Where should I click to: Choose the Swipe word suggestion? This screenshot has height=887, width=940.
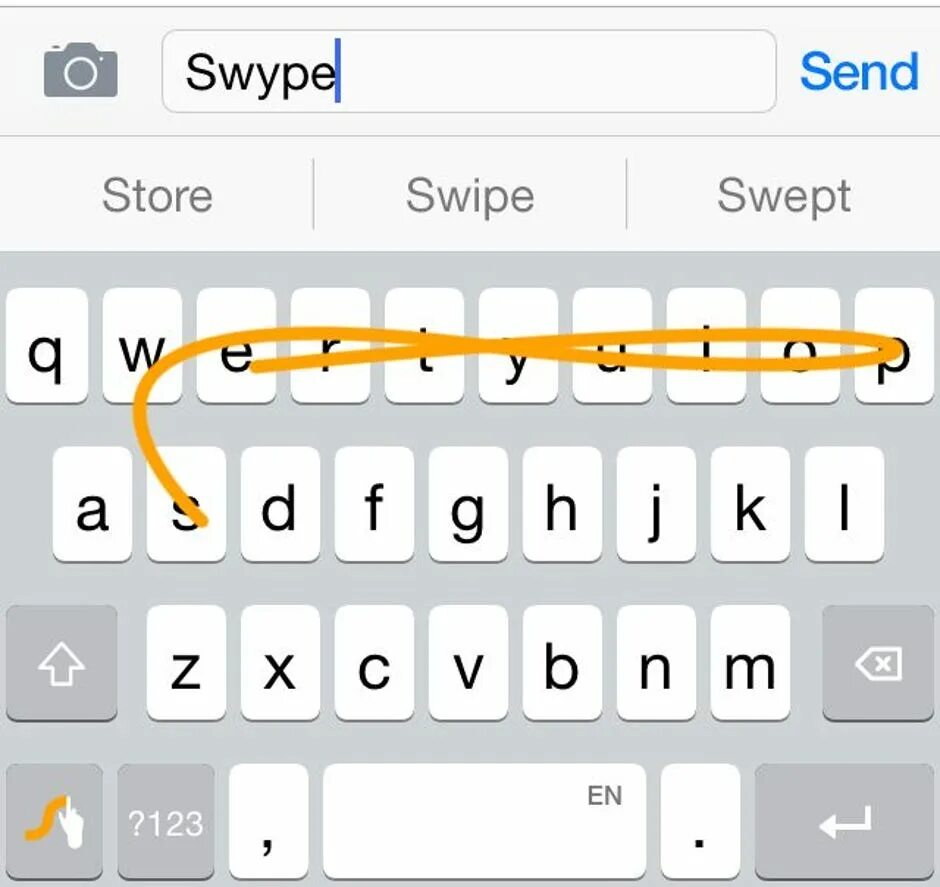[470, 195]
